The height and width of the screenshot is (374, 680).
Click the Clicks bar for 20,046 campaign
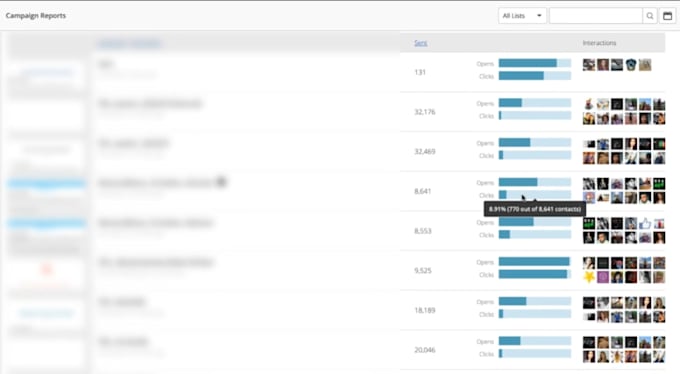pyautogui.click(x=535, y=354)
